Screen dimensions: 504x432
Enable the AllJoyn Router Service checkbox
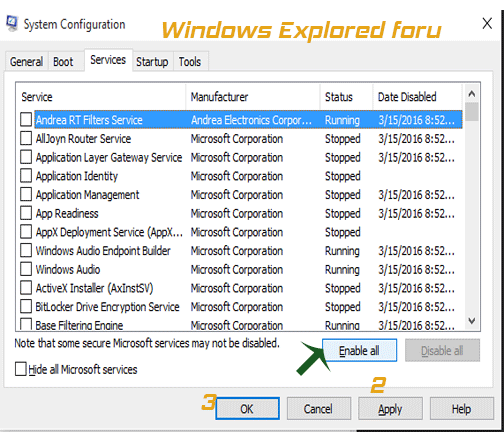point(26,138)
